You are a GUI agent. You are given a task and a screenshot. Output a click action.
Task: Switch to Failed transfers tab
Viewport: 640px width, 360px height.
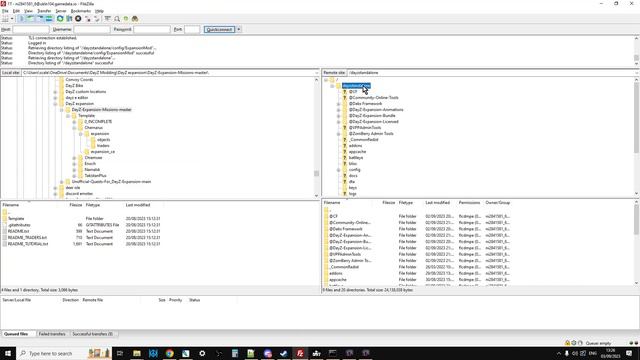(52, 334)
